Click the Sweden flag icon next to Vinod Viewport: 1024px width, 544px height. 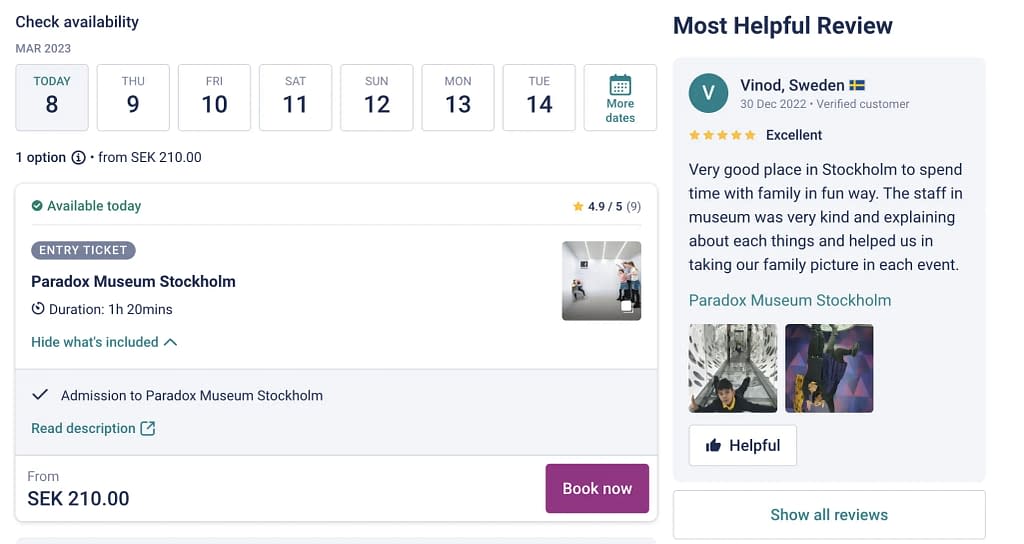(857, 86)
